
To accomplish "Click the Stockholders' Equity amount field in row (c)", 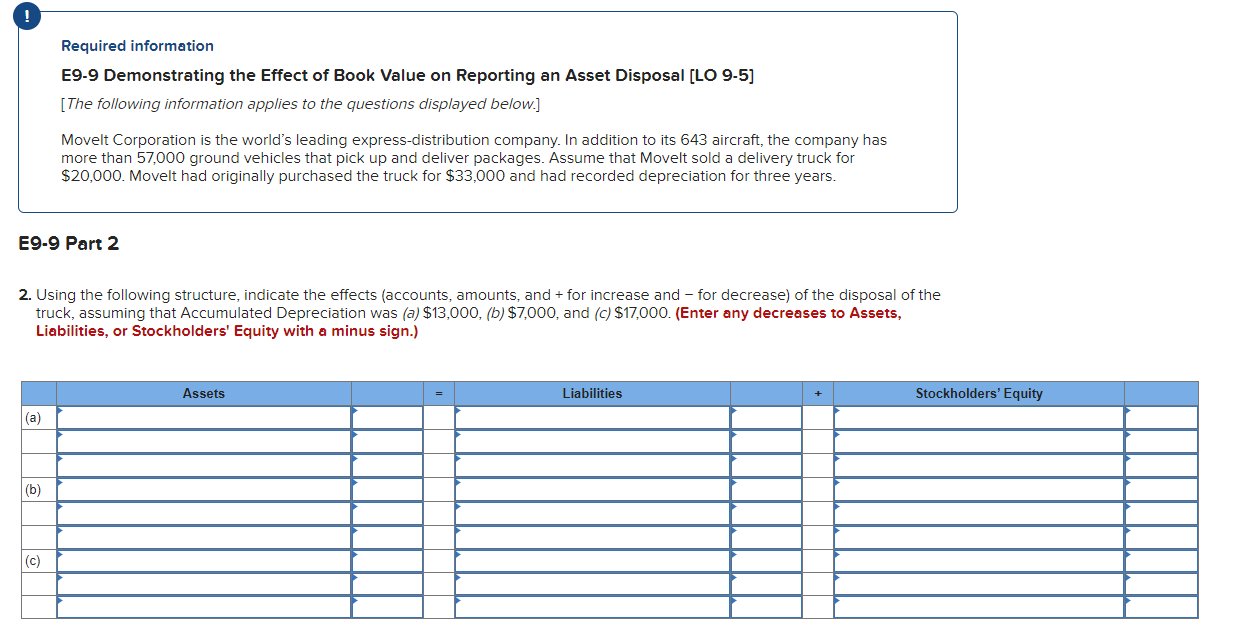I will coord(1160,562).
